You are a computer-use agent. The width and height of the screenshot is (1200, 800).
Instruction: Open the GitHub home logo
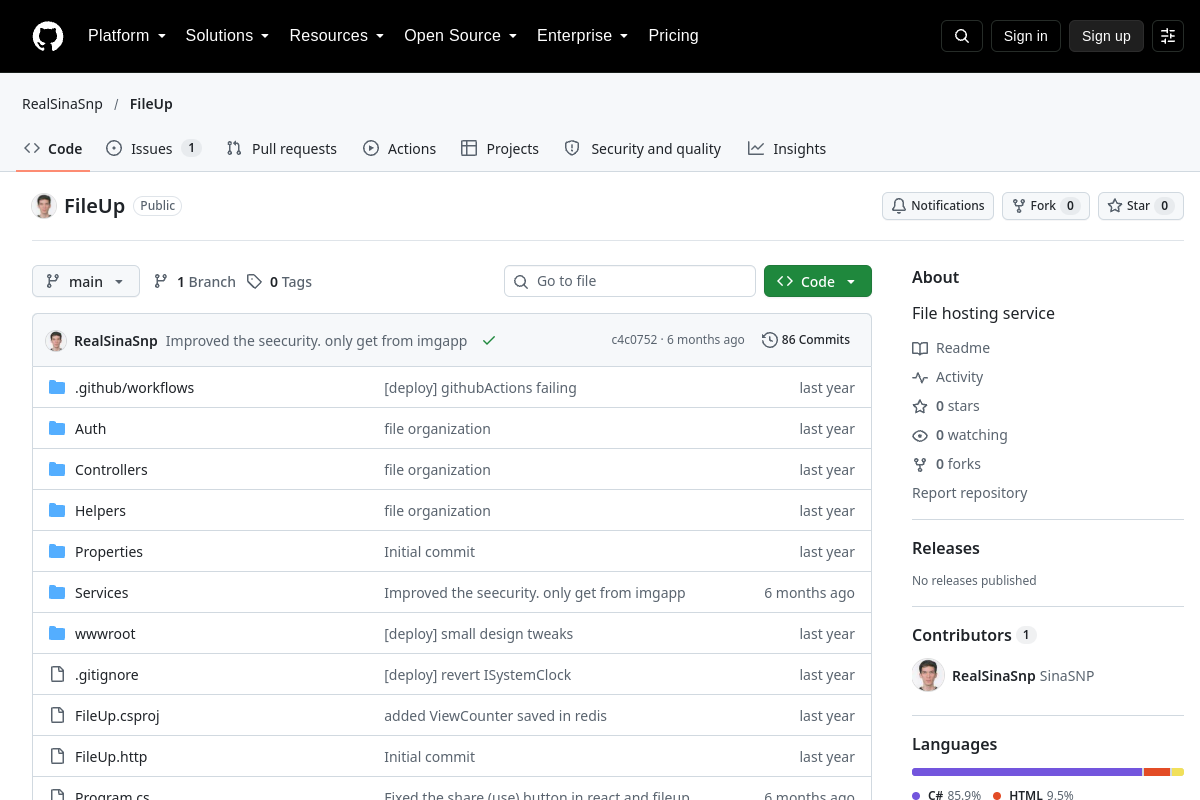point(48,36)
